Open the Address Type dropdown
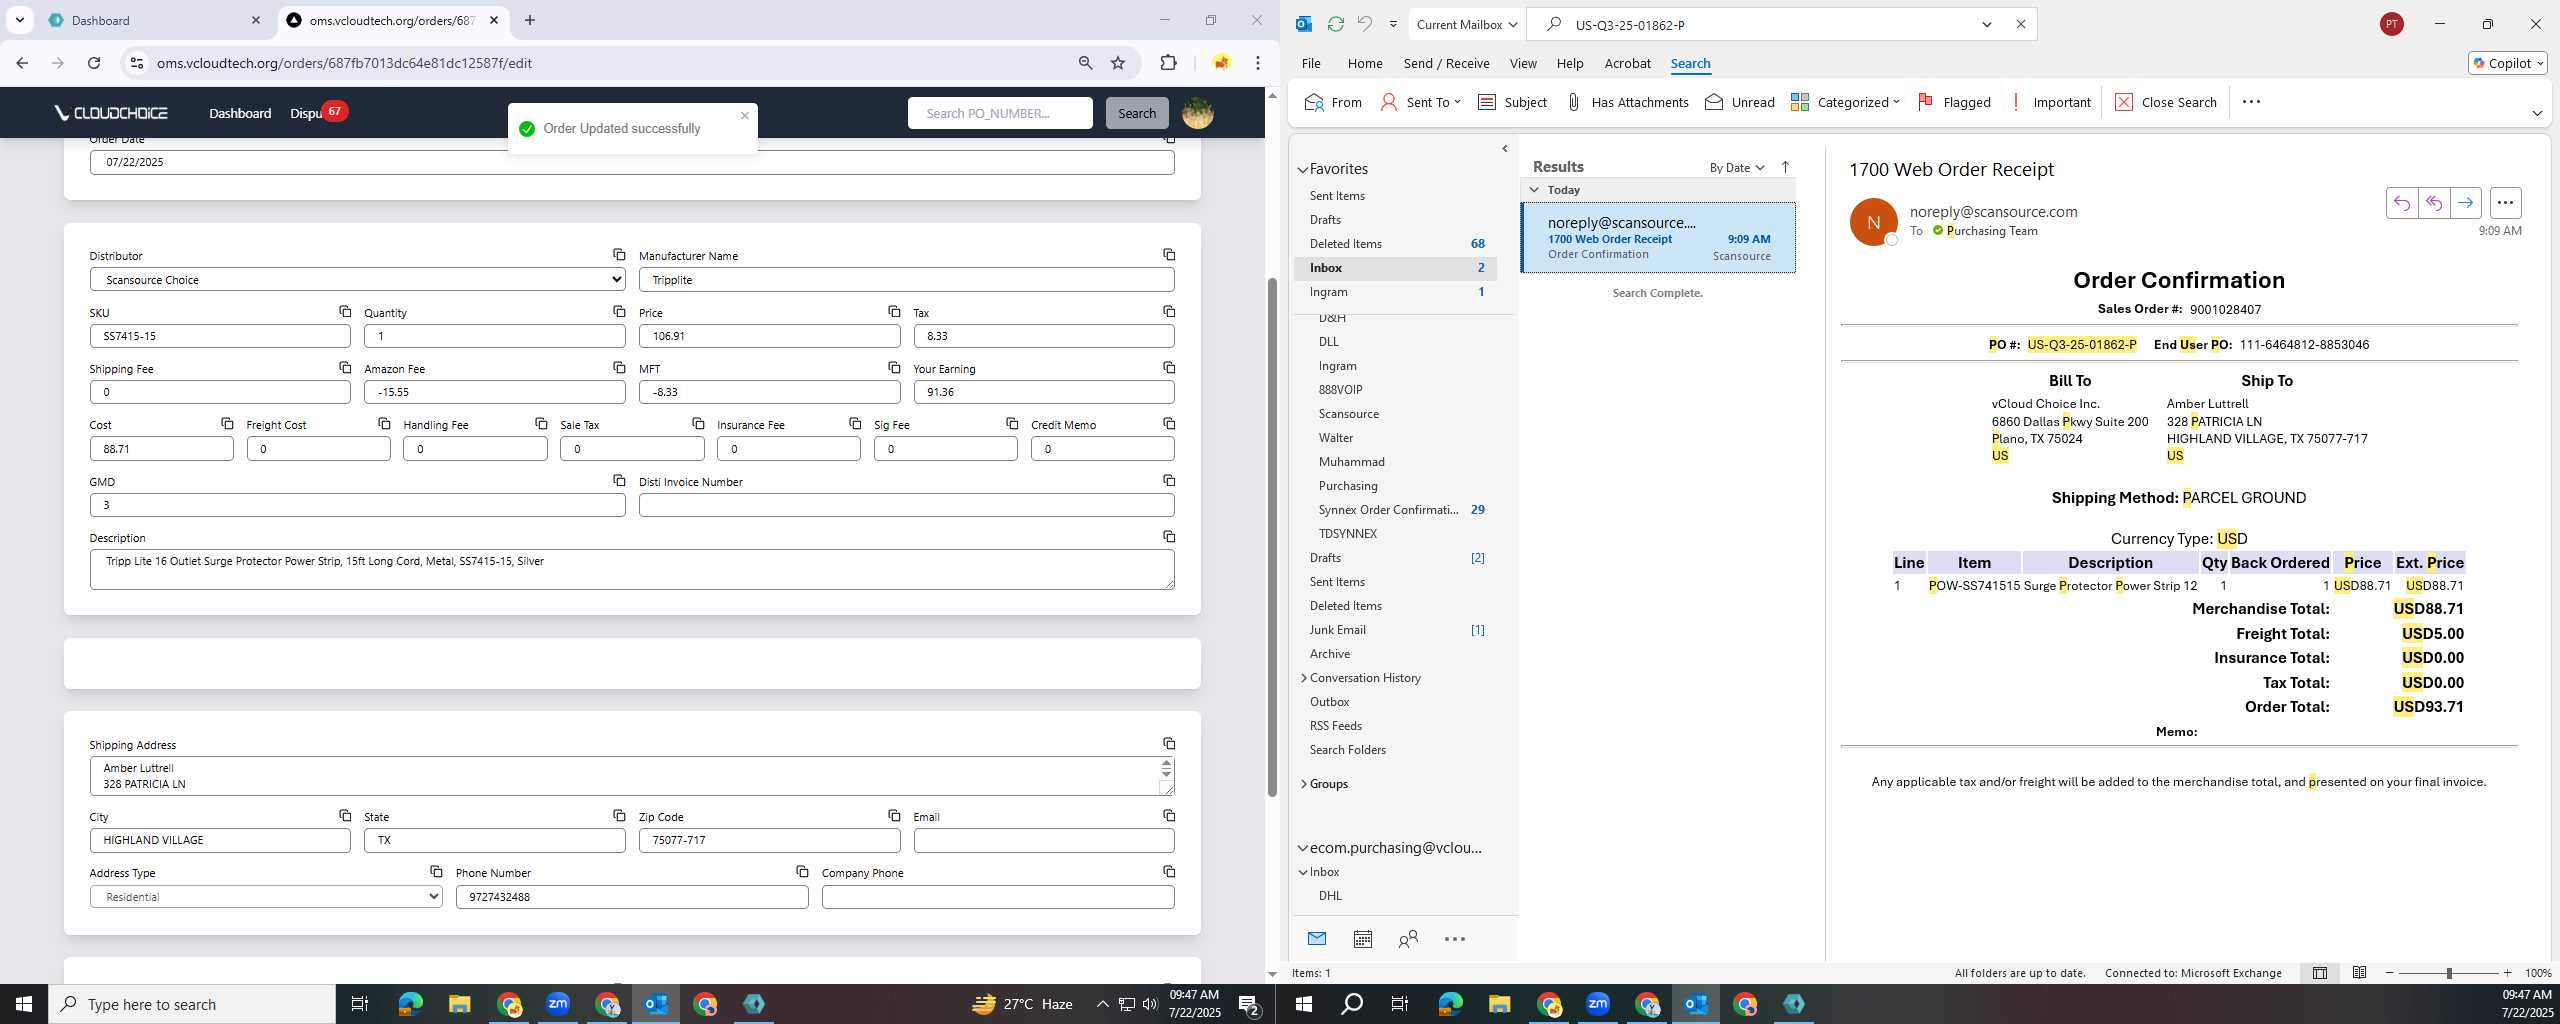Image resolution: width=2560 pixels, height=1024 pixels. point(266,897)
